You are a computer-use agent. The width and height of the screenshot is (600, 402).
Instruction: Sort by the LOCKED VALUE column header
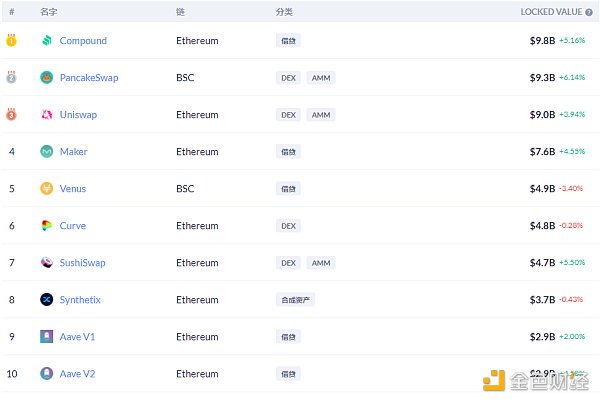coord(550,12)
